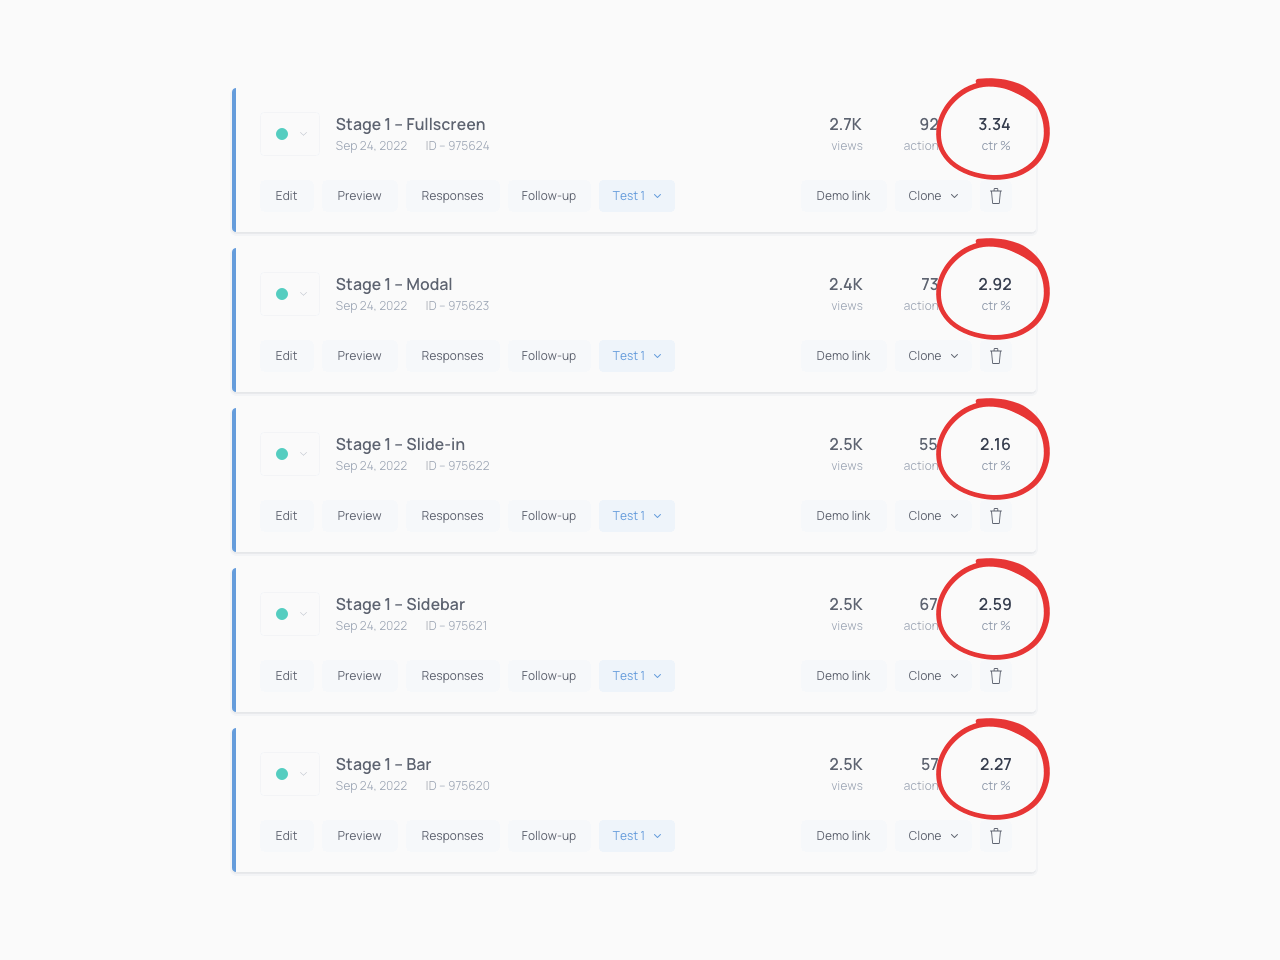Toggle status dot for Stage 1 – Fullscreen
The image size is (1280, 960).
click(282, 134)
